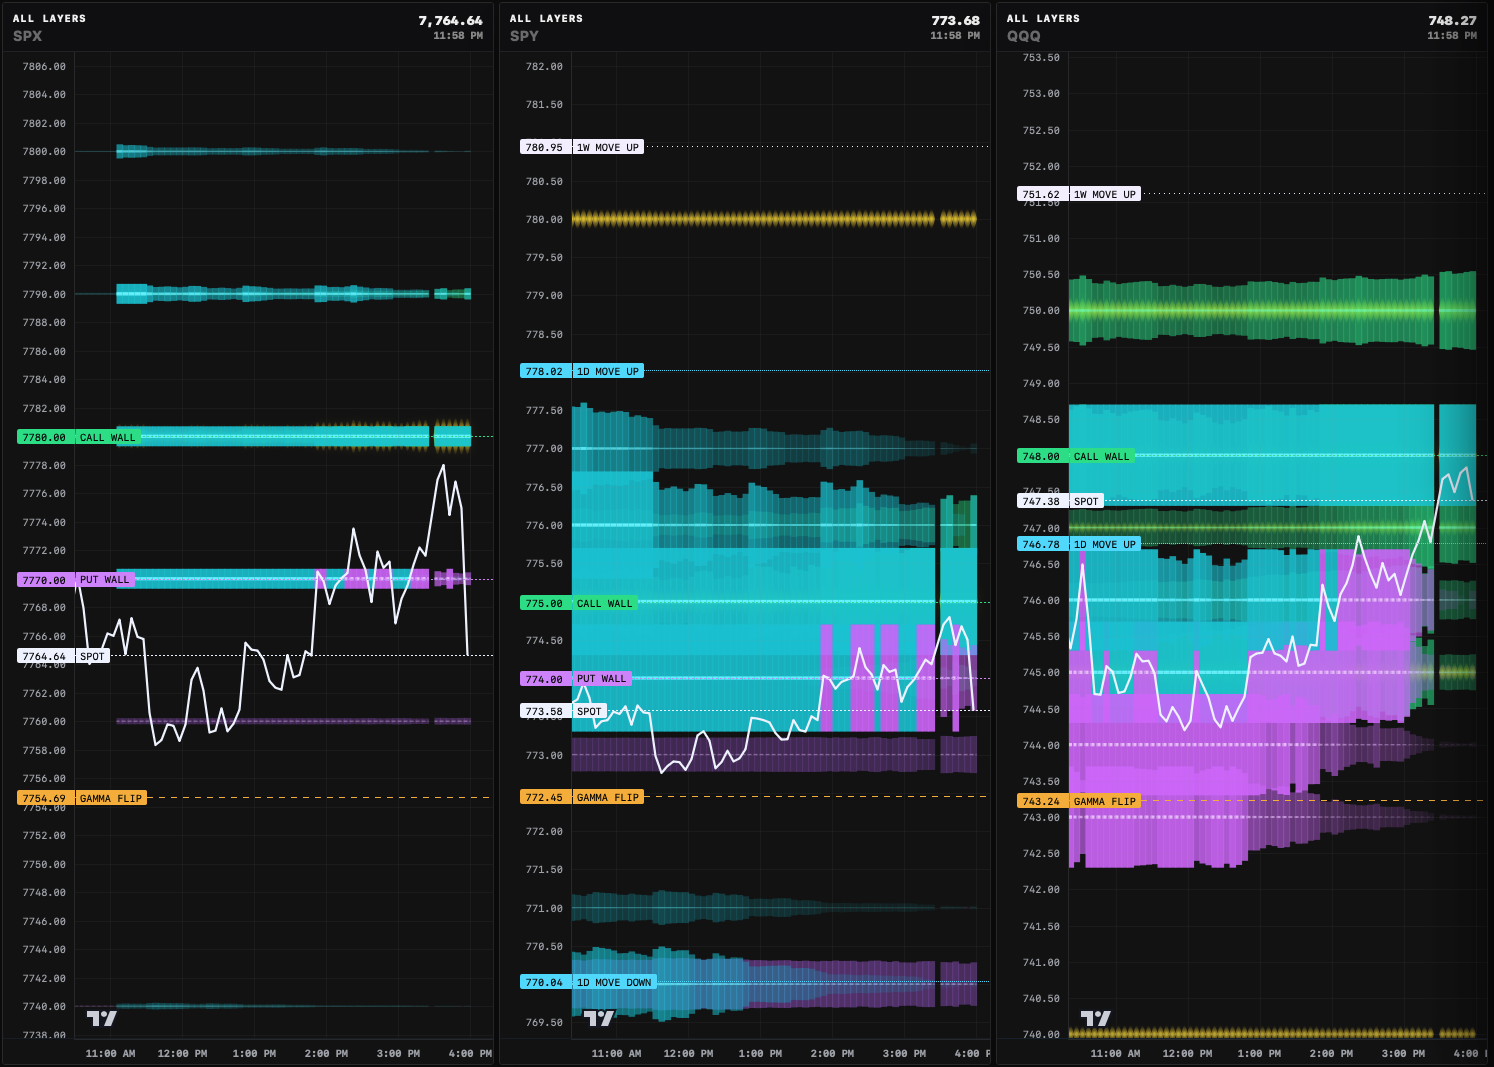The image size is (1494, 1067).
Task: Click the 780.95 1W MOVE UP label on SPY
Action: 582,147
